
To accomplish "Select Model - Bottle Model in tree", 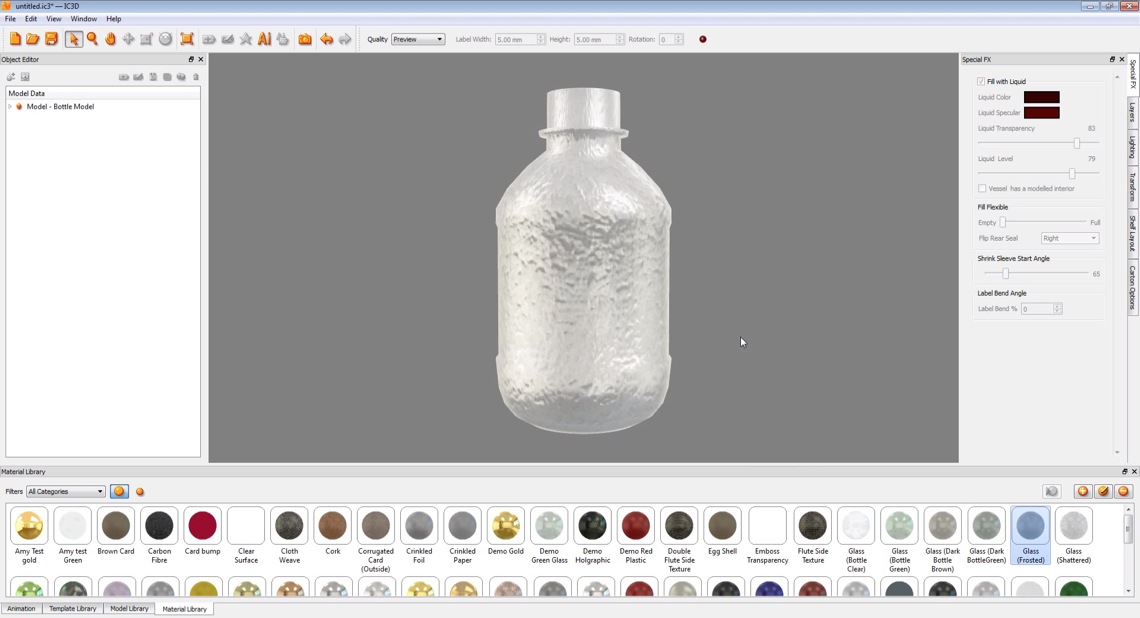I will [x=60, y=107].
